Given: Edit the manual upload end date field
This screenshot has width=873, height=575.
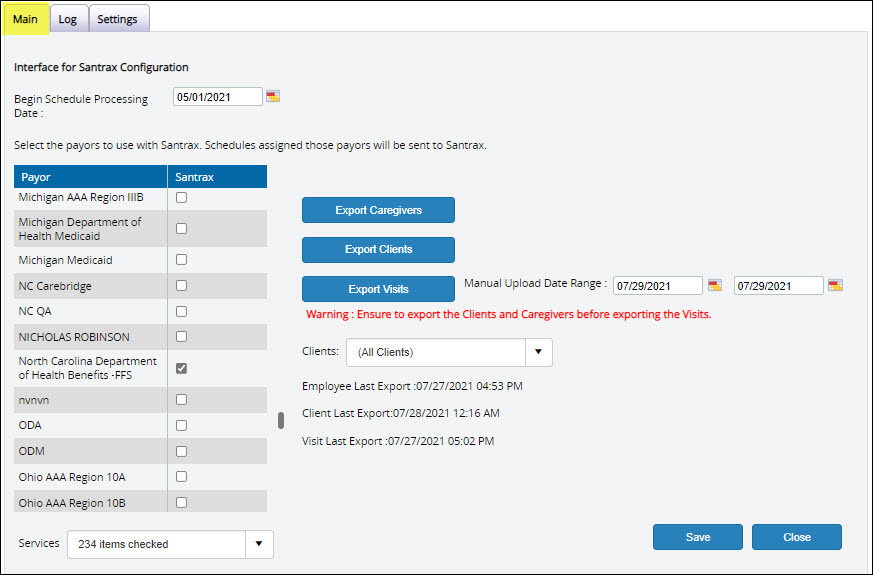Looking at the screenshot, I should pos(778,286).
